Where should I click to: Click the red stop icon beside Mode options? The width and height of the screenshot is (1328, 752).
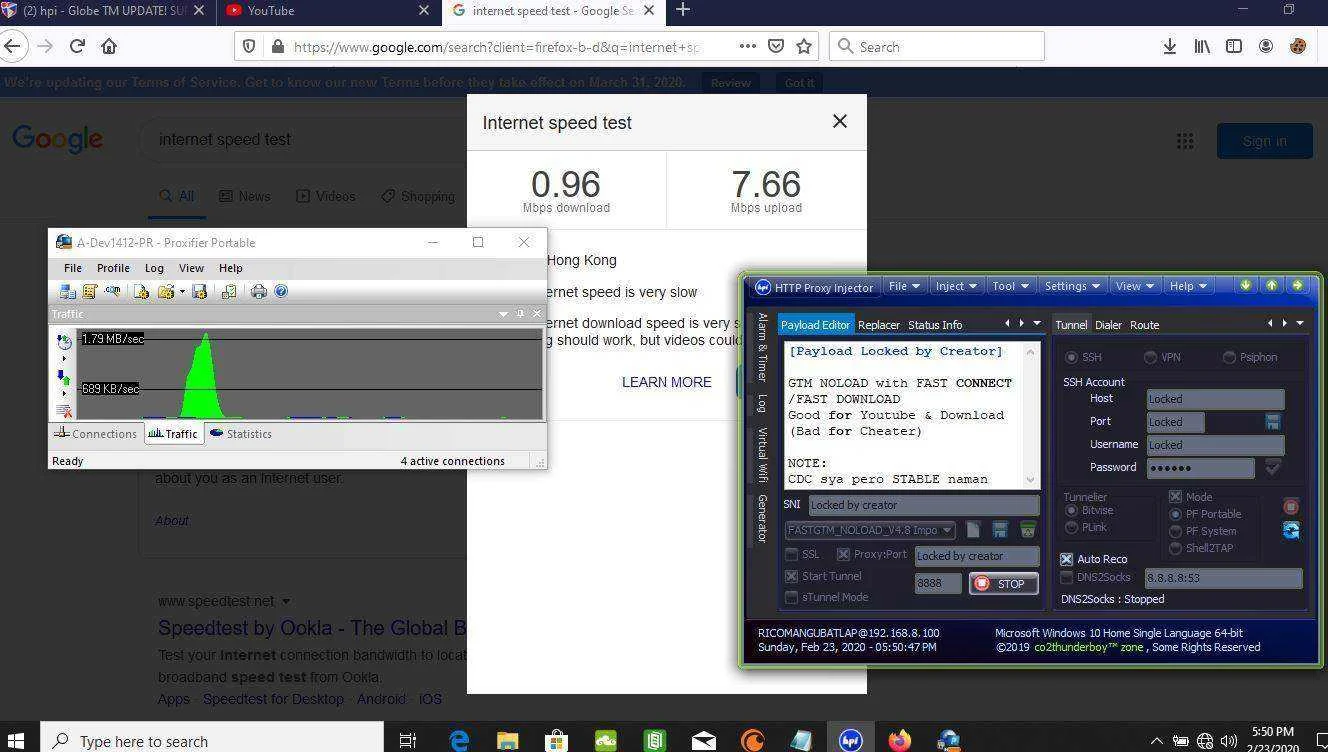click(x=1291, y=506)
